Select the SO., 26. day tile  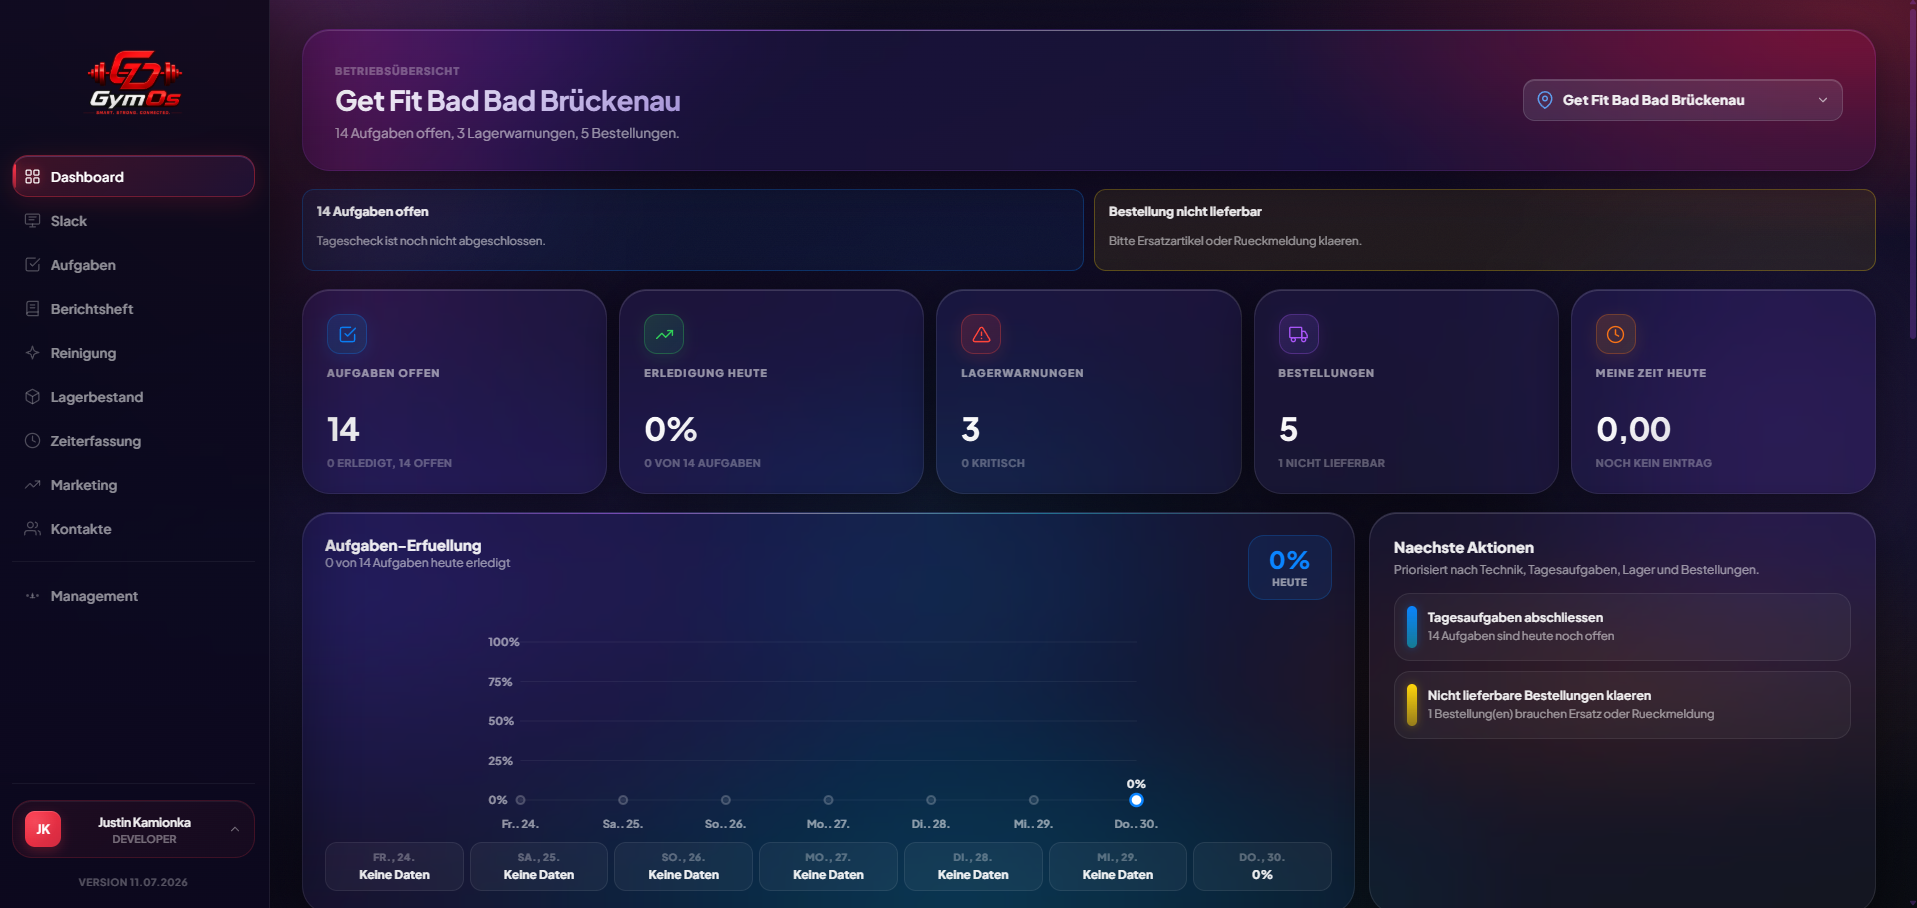[683, 866]
